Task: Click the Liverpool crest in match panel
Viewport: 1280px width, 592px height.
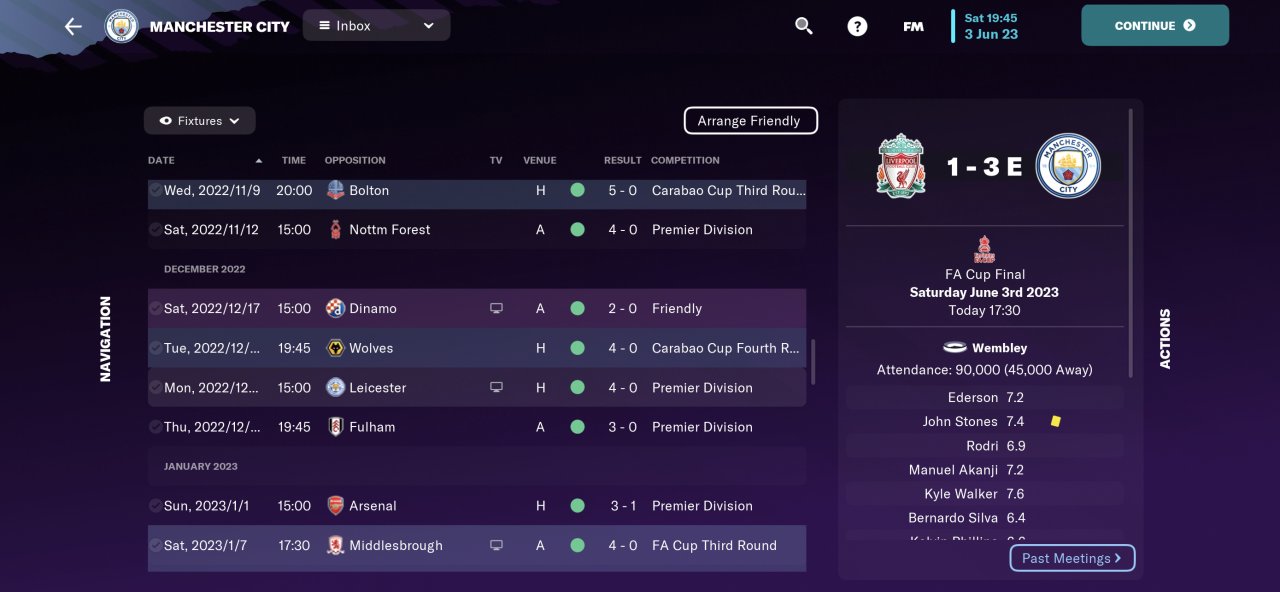Action: [900, 166]
